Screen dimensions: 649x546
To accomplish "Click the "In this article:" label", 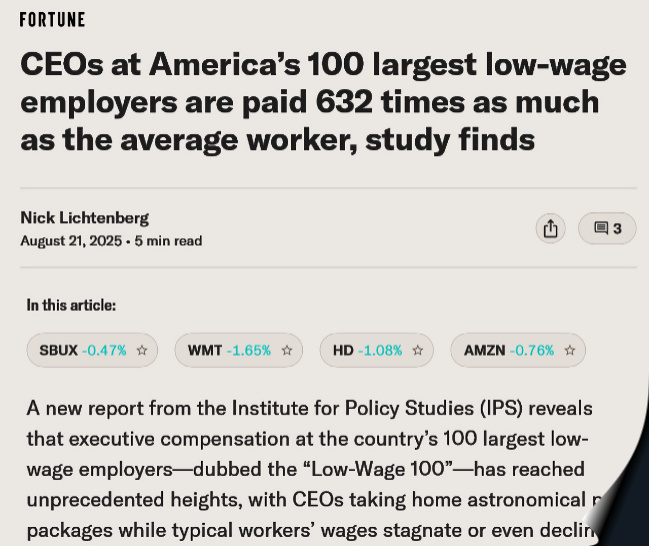I will (x=71, y=305).
